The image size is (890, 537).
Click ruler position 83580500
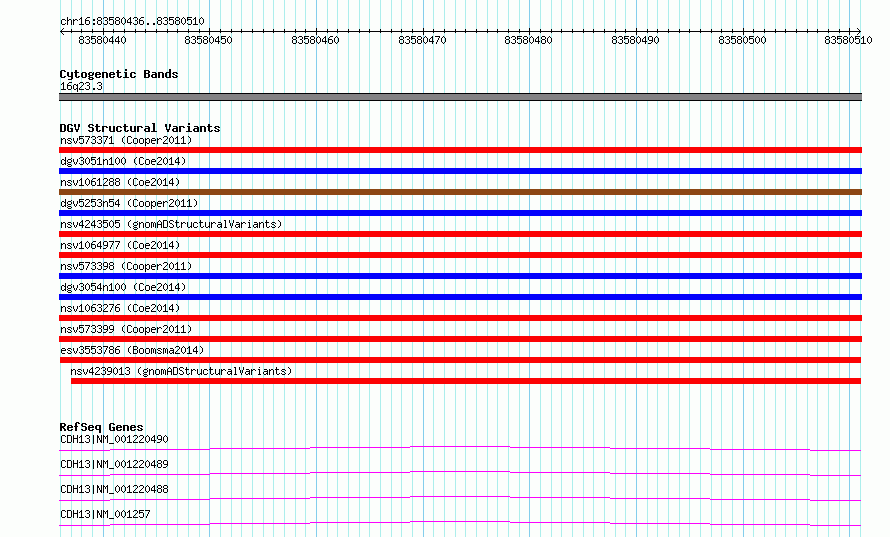click(742, 40)
